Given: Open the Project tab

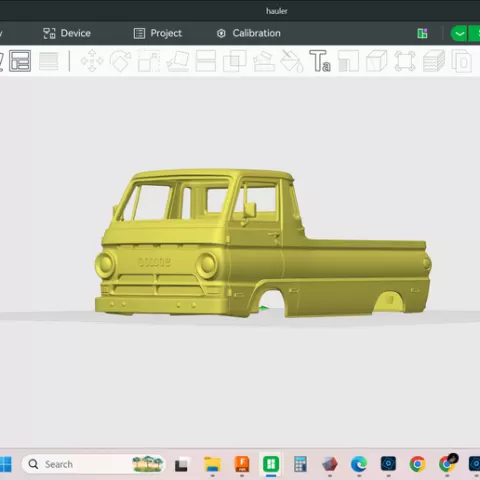Looking at the screenshot, I should [158, 33].
